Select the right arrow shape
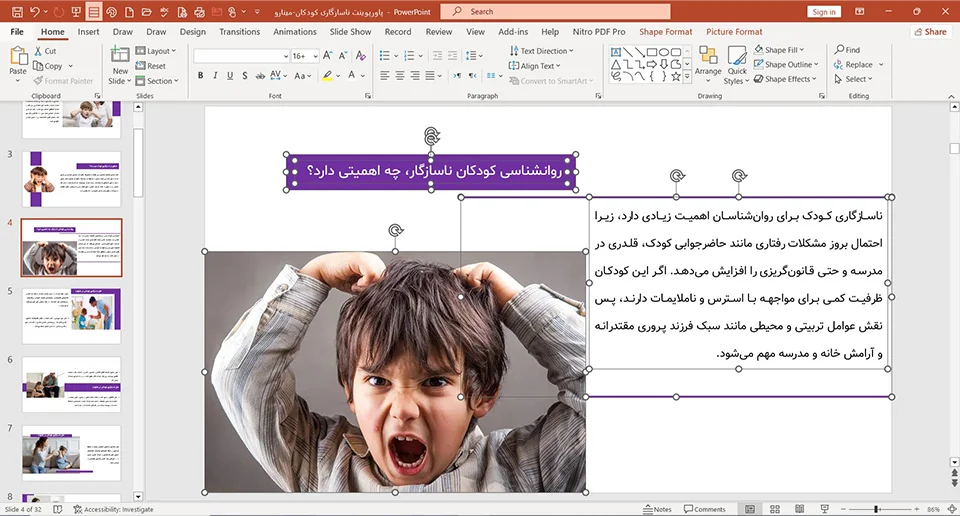Viewport: 960px width, 516px height. tap(652, 64)
